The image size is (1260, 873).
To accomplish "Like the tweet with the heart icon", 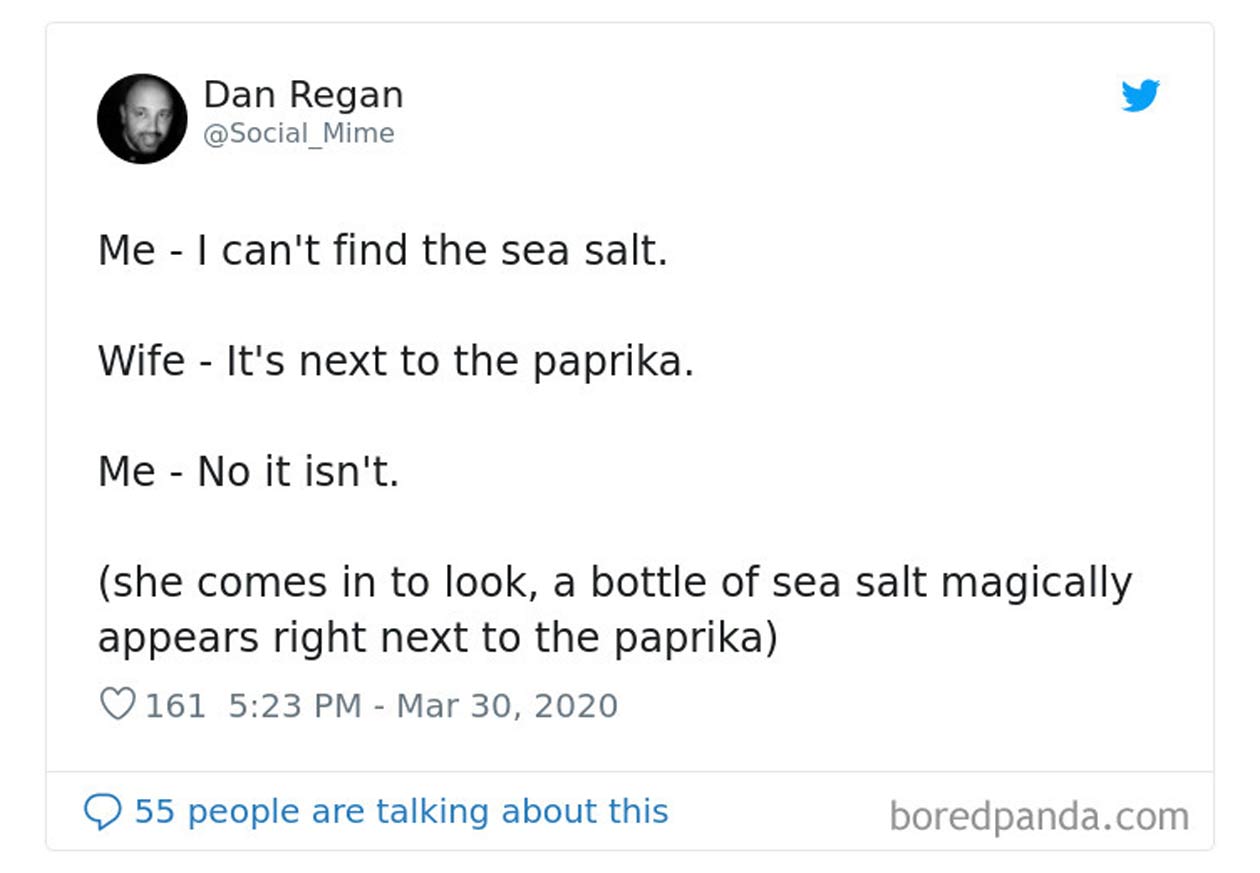I will 117,705.
